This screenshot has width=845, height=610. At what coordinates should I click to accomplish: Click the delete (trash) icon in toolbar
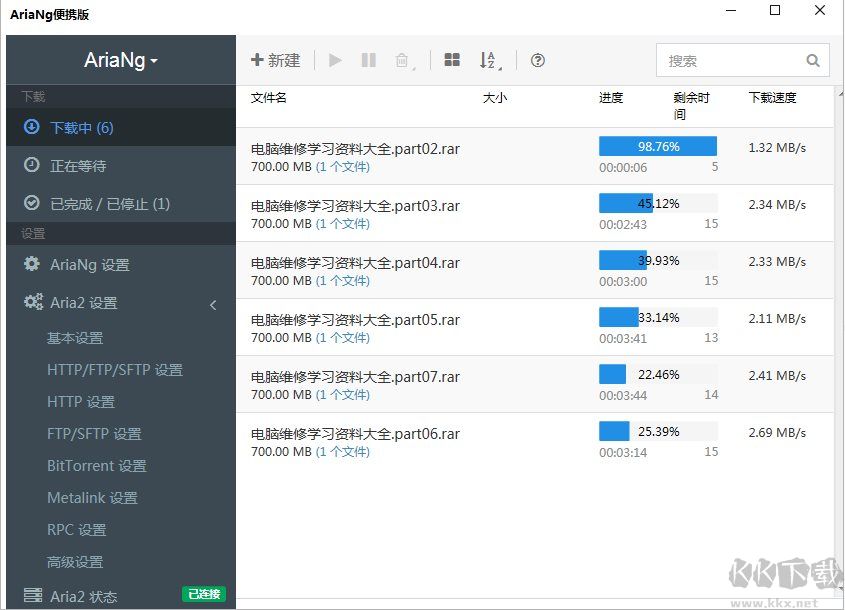coord(402,60)
